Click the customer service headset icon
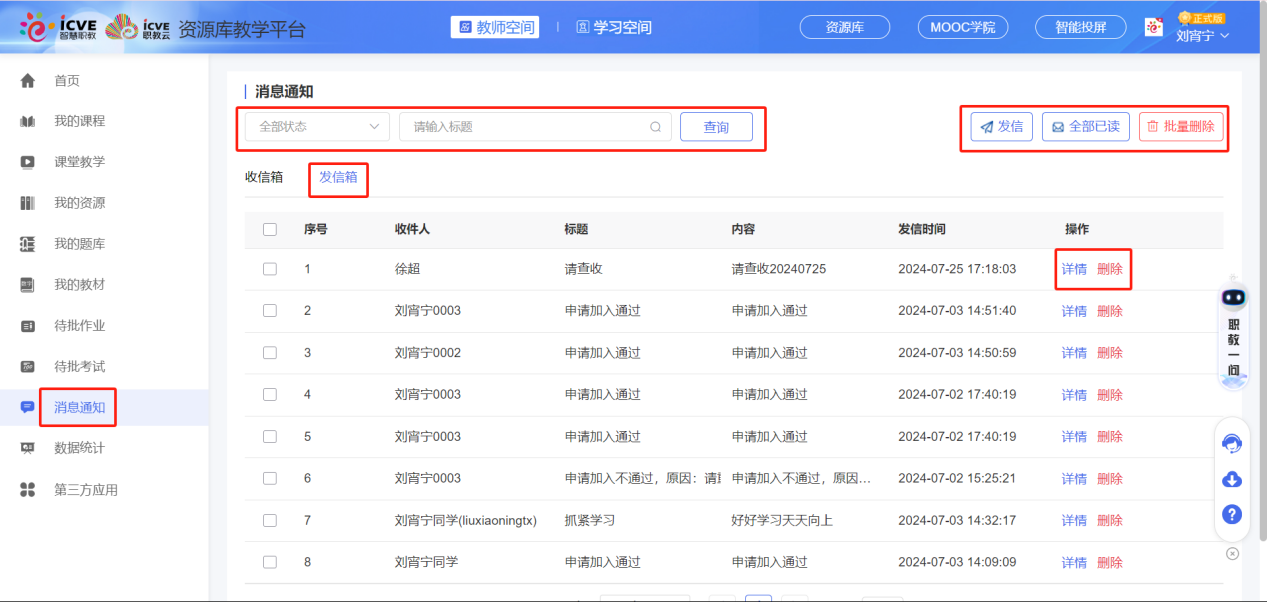This screenshot has height=602, width=1267. click(1231, 444)
